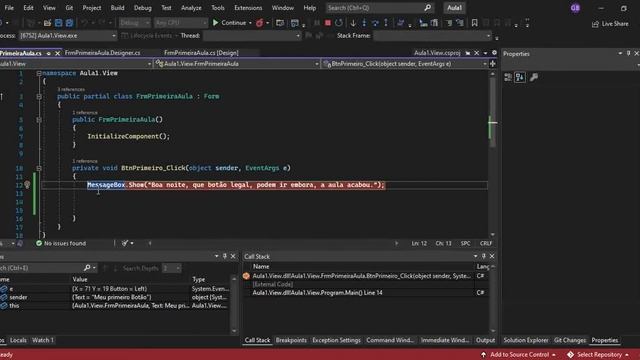Collapse the FrmPrimeiraAula constructor block
The height and width of the screenshot is (360, 640).
coord(39,120)
